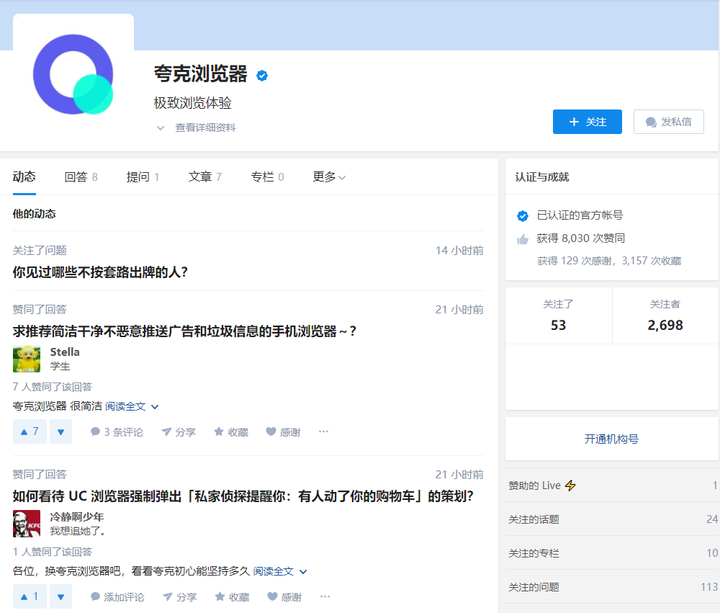Image resolution: width=720 pixels, height=613 pixels.
Task: Open question 你见过哪些不按套路出牌的人?
Action: [x=100, y=272]
